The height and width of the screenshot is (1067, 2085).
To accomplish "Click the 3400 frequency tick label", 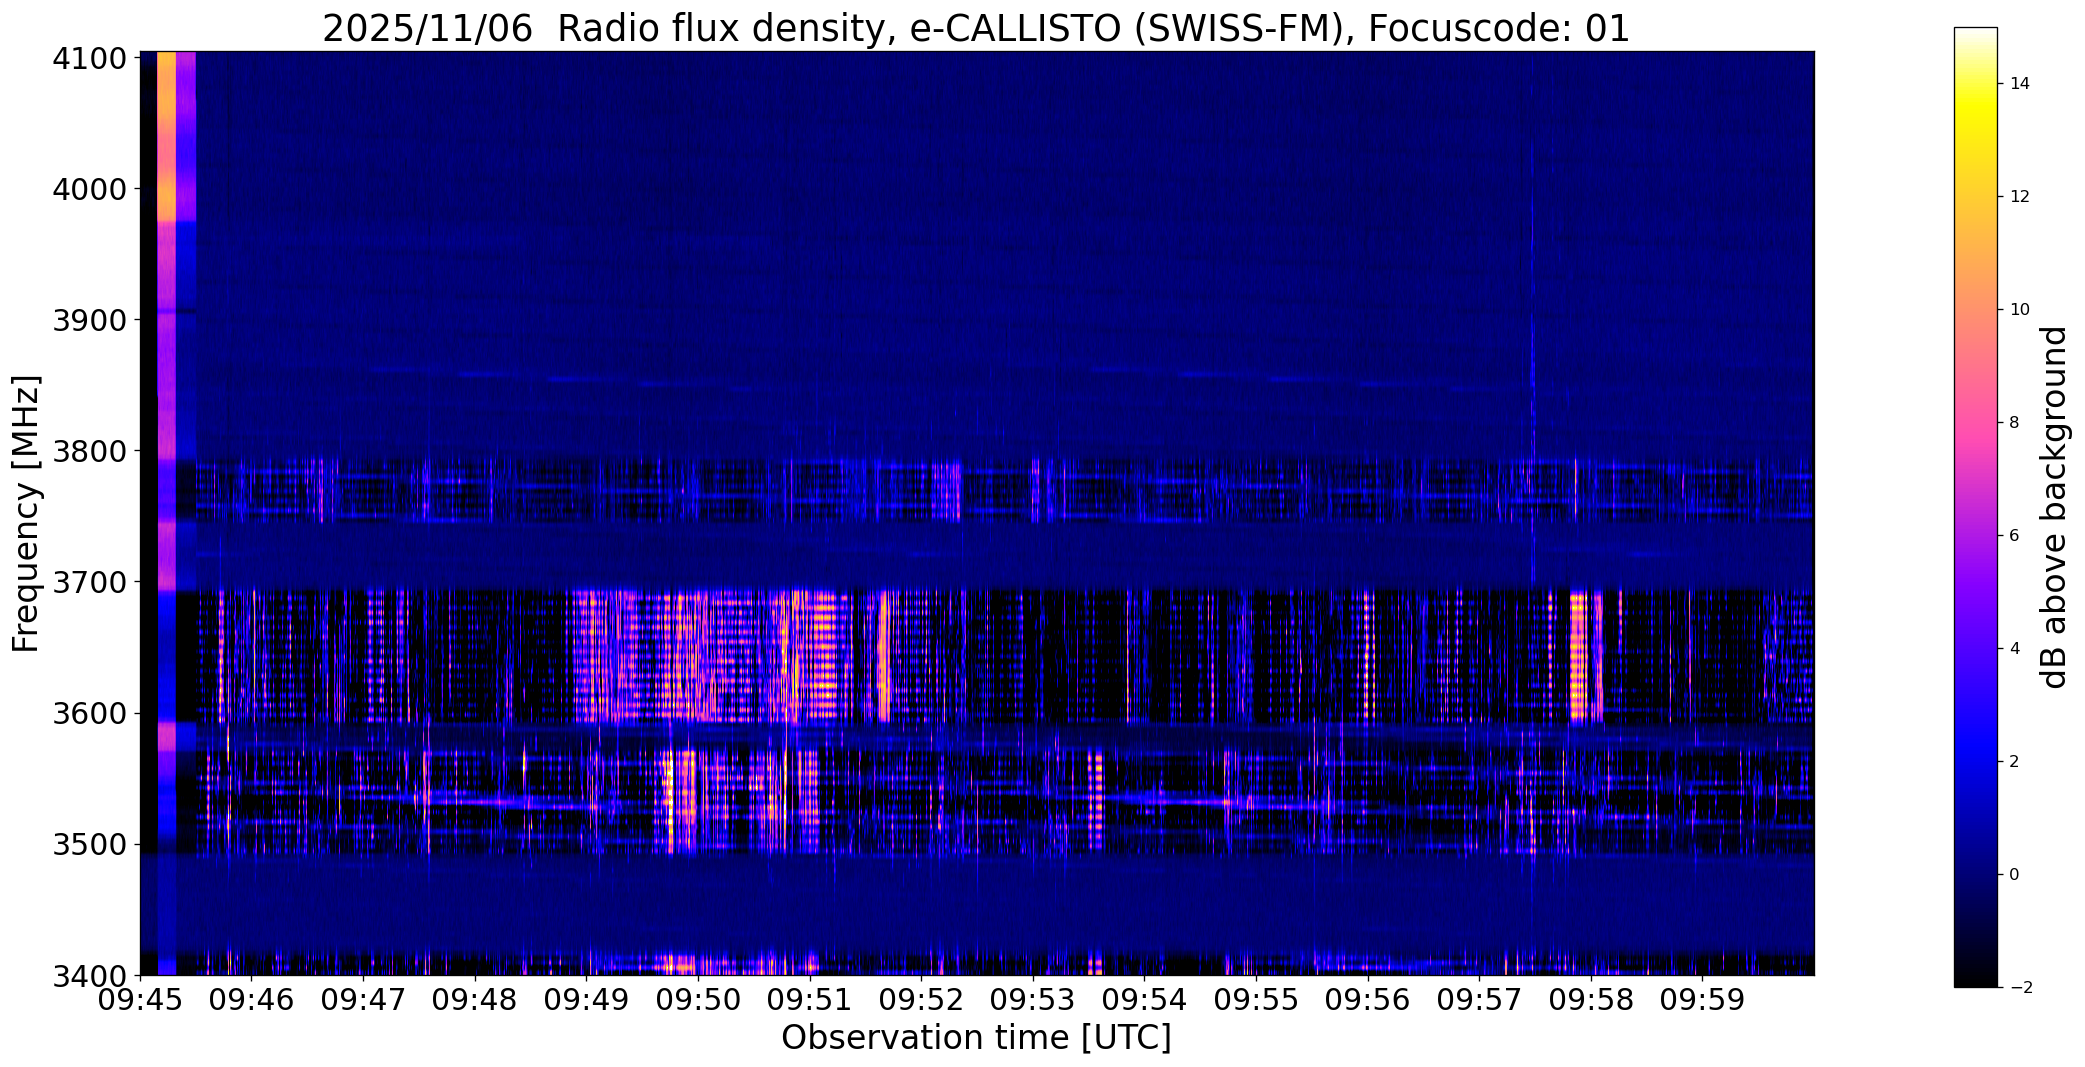I will coord(89,975).
